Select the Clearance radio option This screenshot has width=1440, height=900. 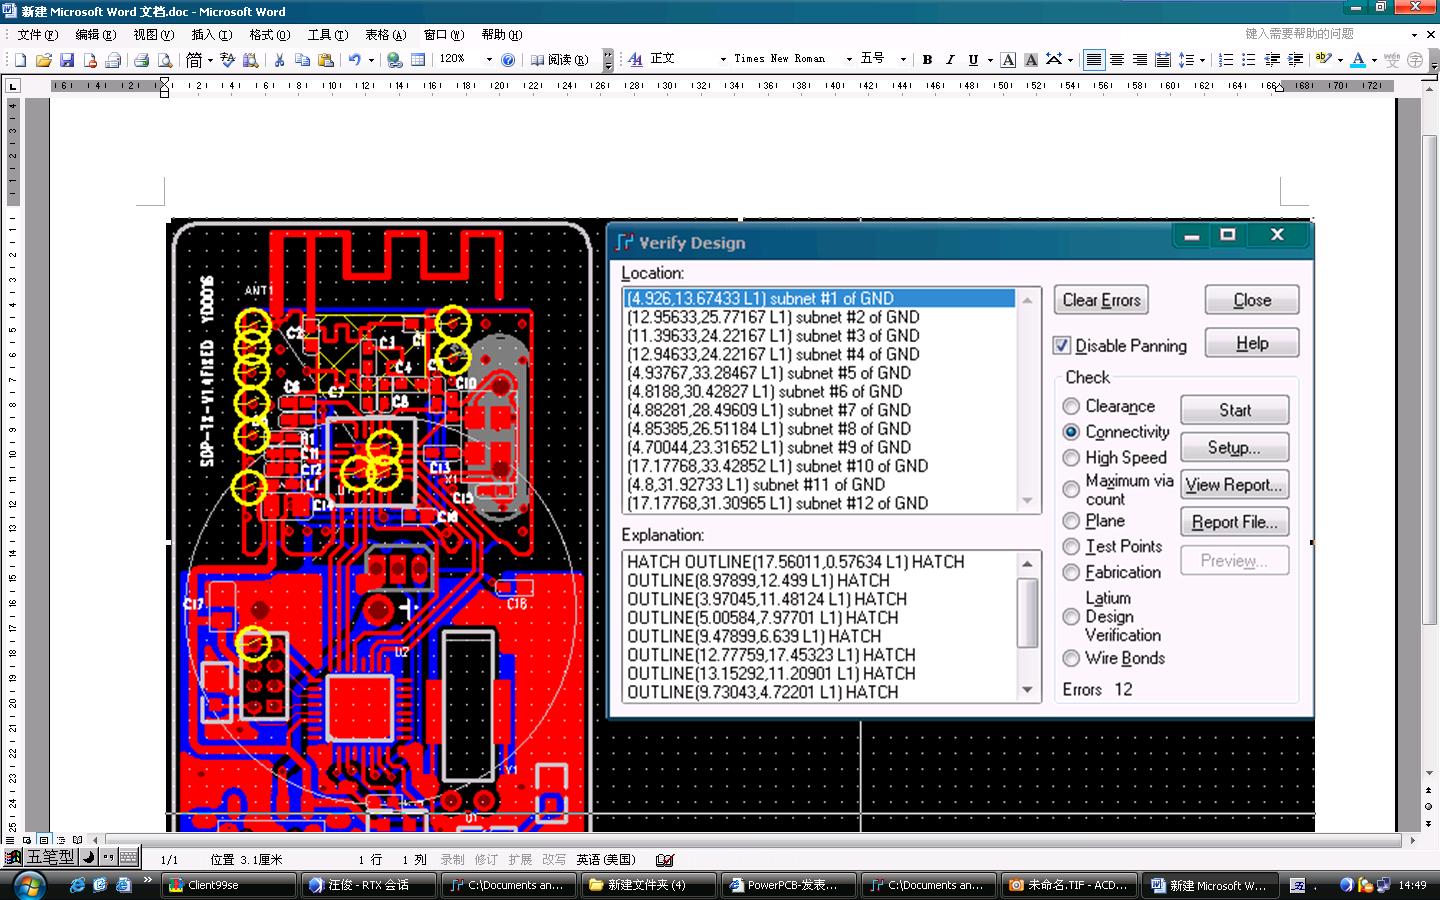point(1071,407)
